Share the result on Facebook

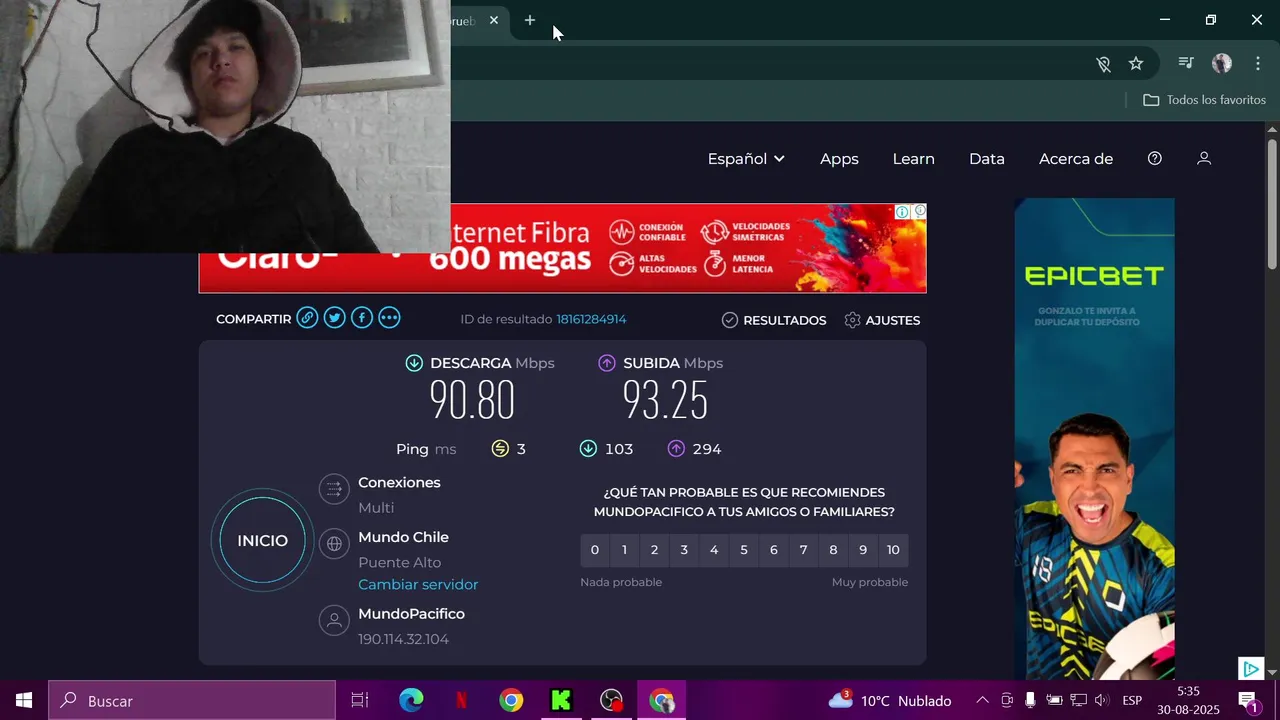(x=362, y=318)
